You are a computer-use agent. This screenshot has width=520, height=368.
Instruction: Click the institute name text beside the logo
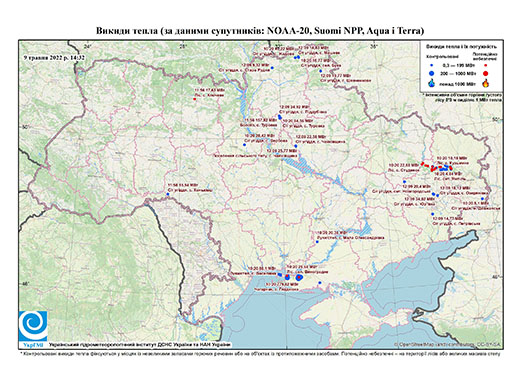coord(139,345)
